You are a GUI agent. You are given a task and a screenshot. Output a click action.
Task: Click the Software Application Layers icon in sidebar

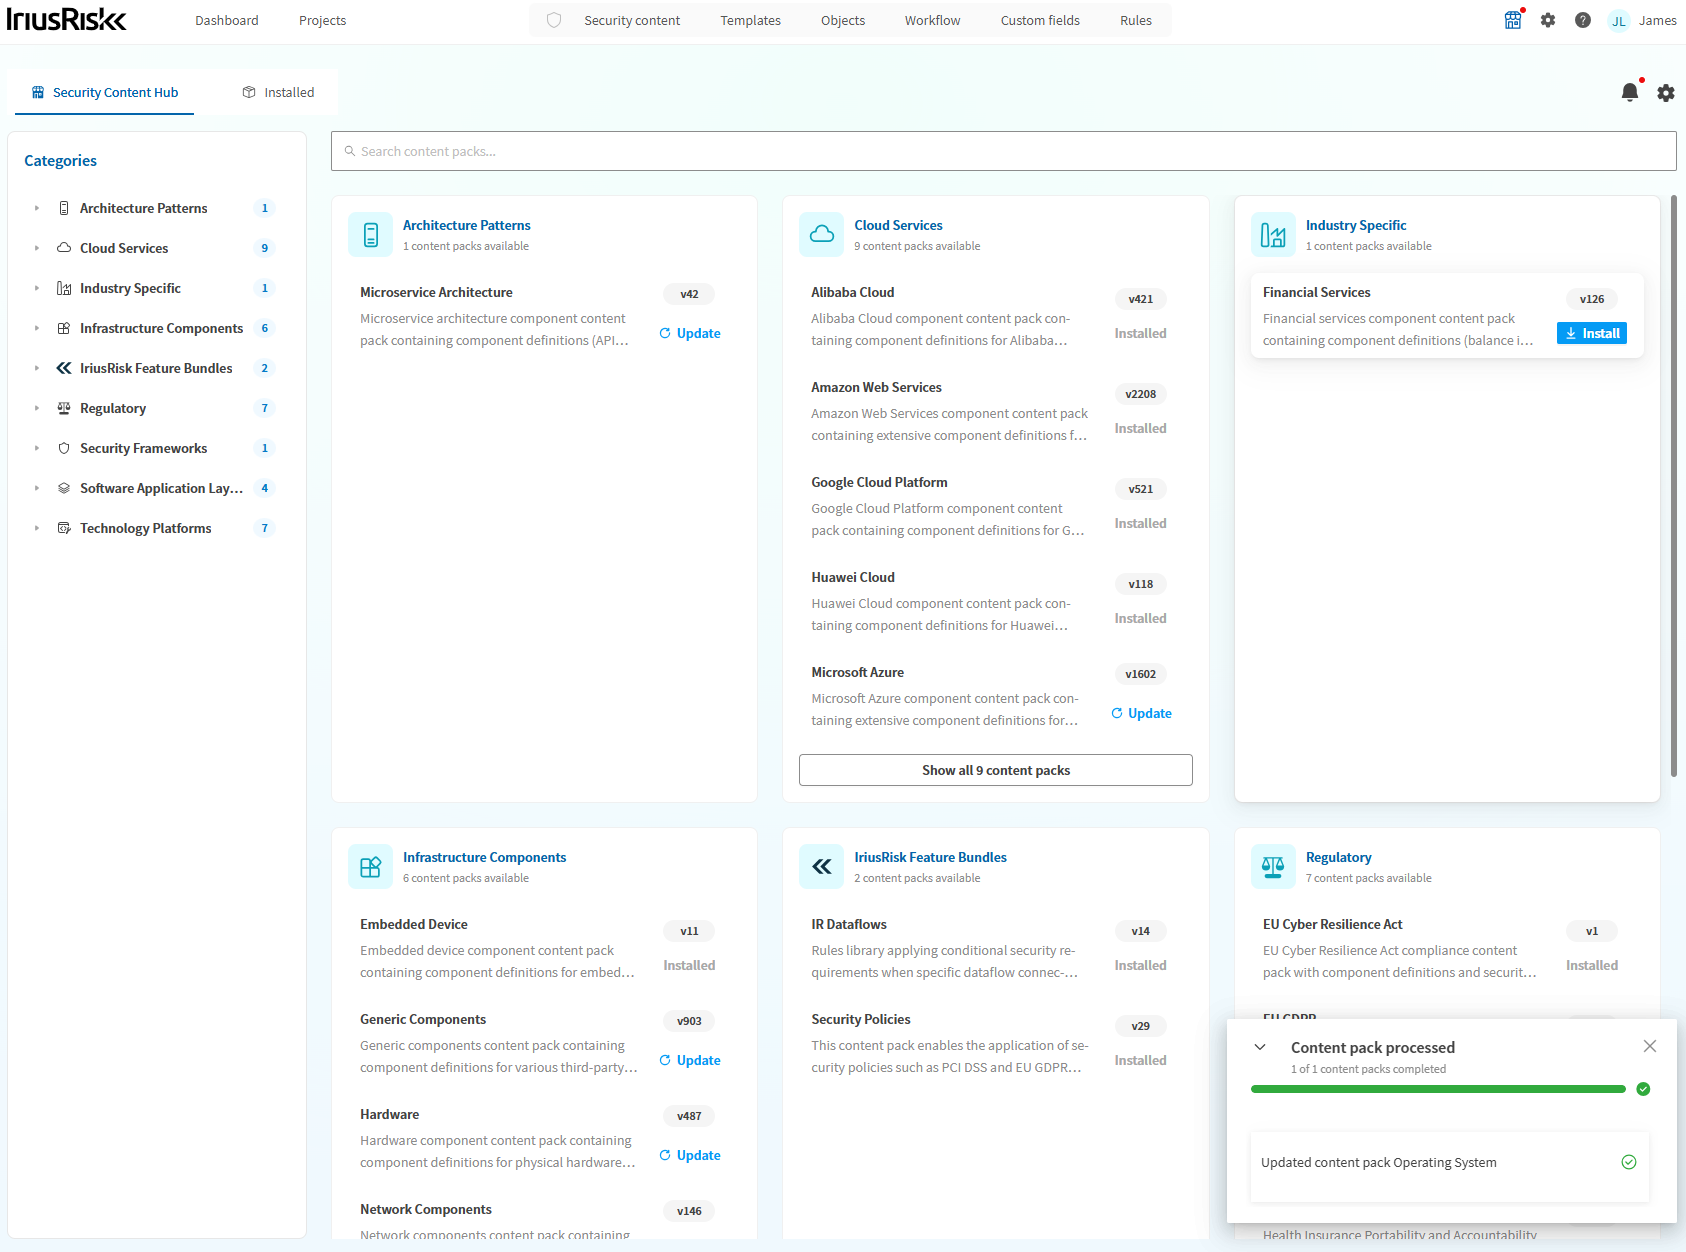tap(64, 488)
